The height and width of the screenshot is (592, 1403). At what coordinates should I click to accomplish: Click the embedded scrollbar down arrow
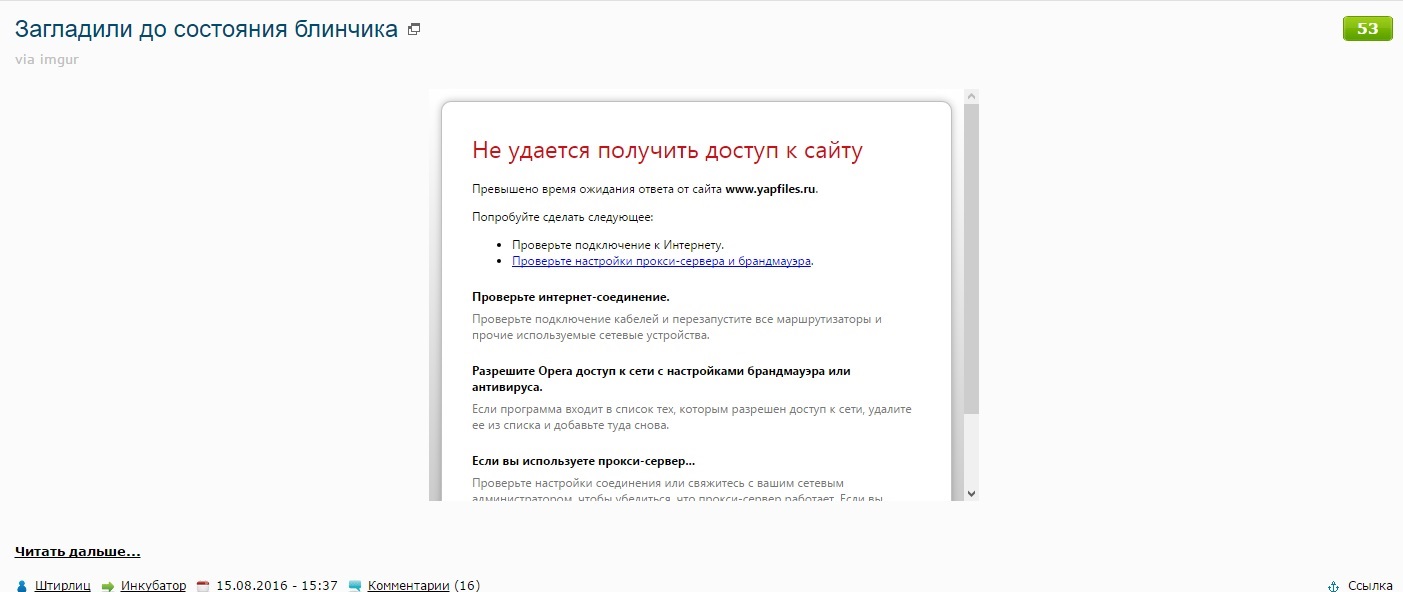971,494
